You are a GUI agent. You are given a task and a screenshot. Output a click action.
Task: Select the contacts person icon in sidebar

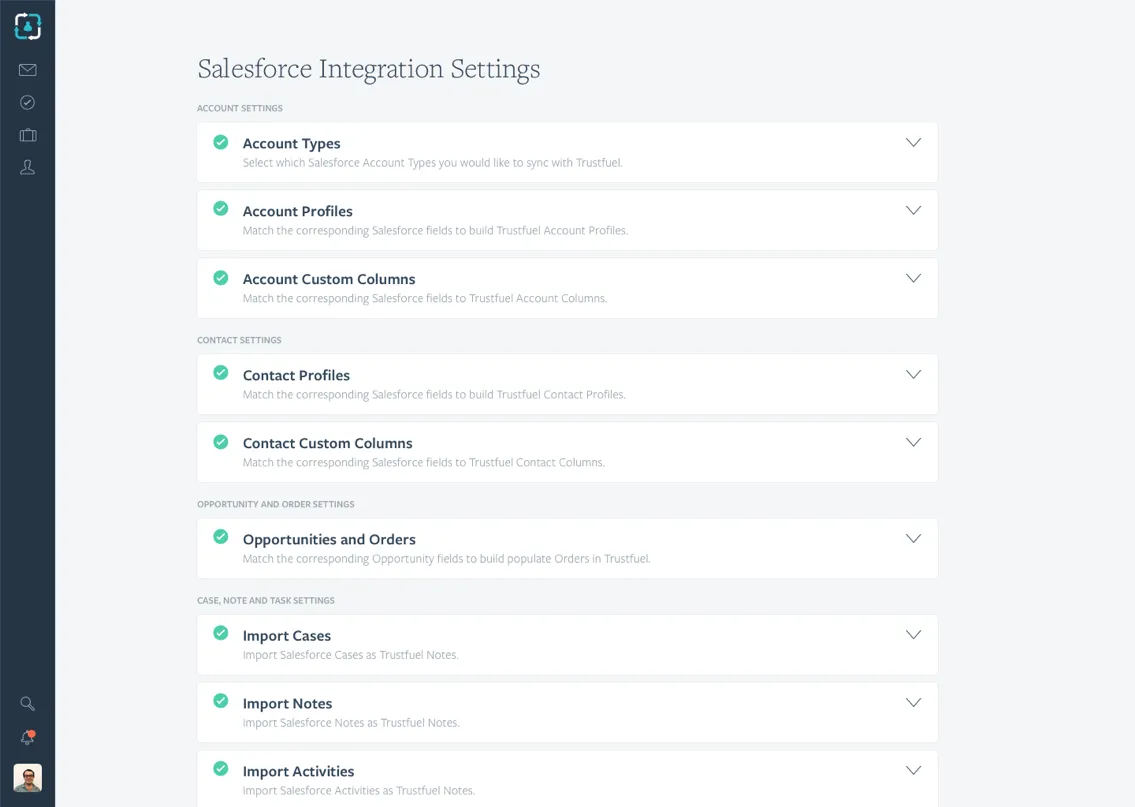[27, 167]
